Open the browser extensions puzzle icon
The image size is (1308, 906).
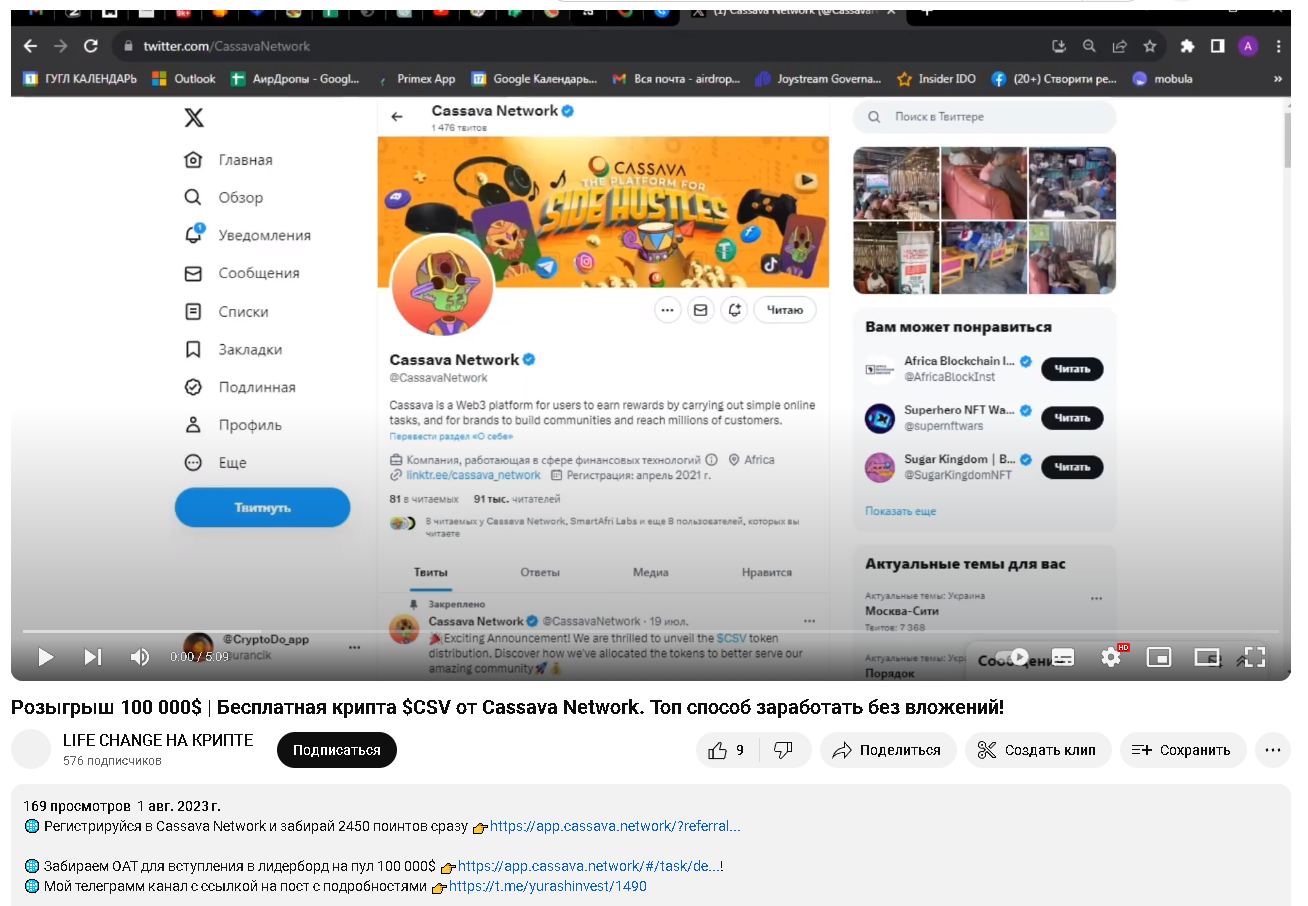(x=1187, y=46)
